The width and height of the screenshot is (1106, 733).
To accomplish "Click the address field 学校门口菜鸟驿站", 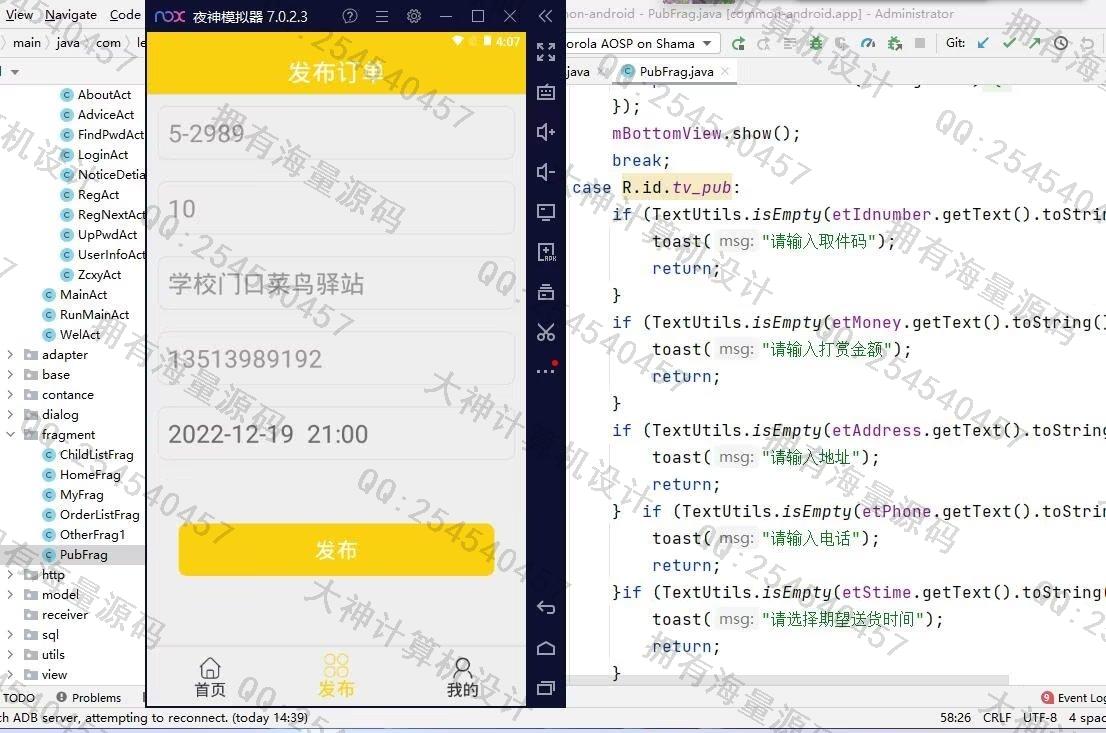I will 336,284.
